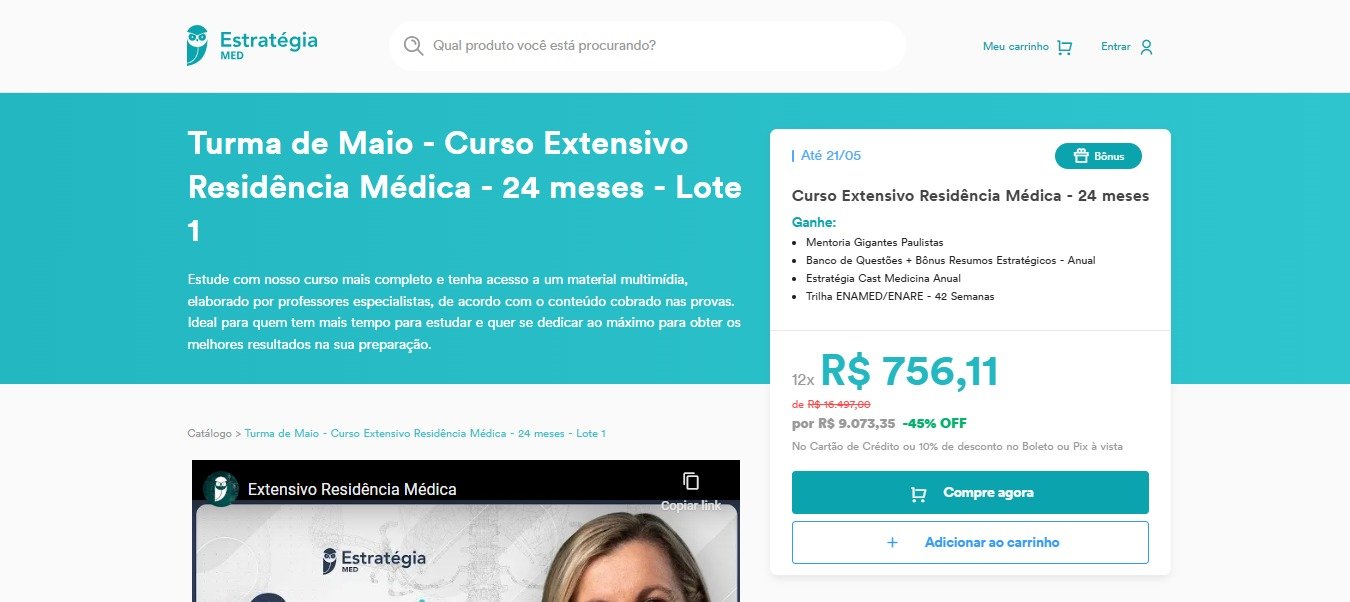Click the Estratégia wordmark in the header
Image resolution: width=1350 pixels, height=602 pixels.
268,41
